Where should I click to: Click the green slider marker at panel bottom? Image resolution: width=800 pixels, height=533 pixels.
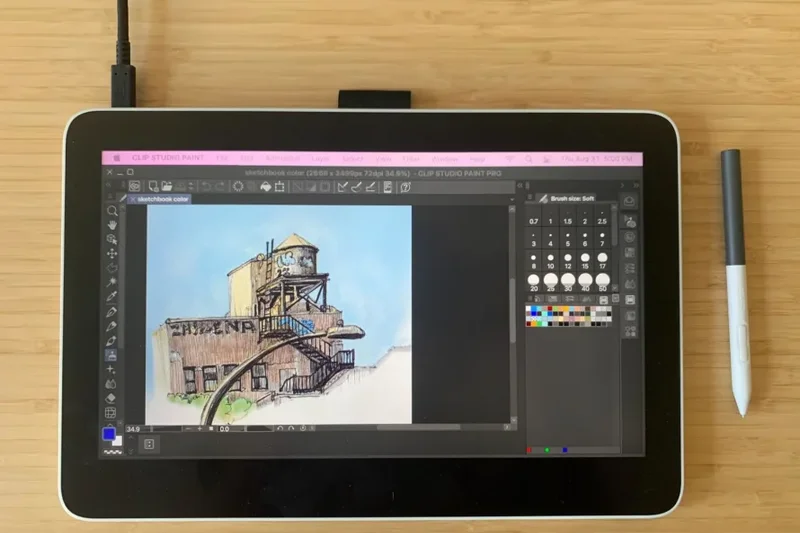(547, 450)
